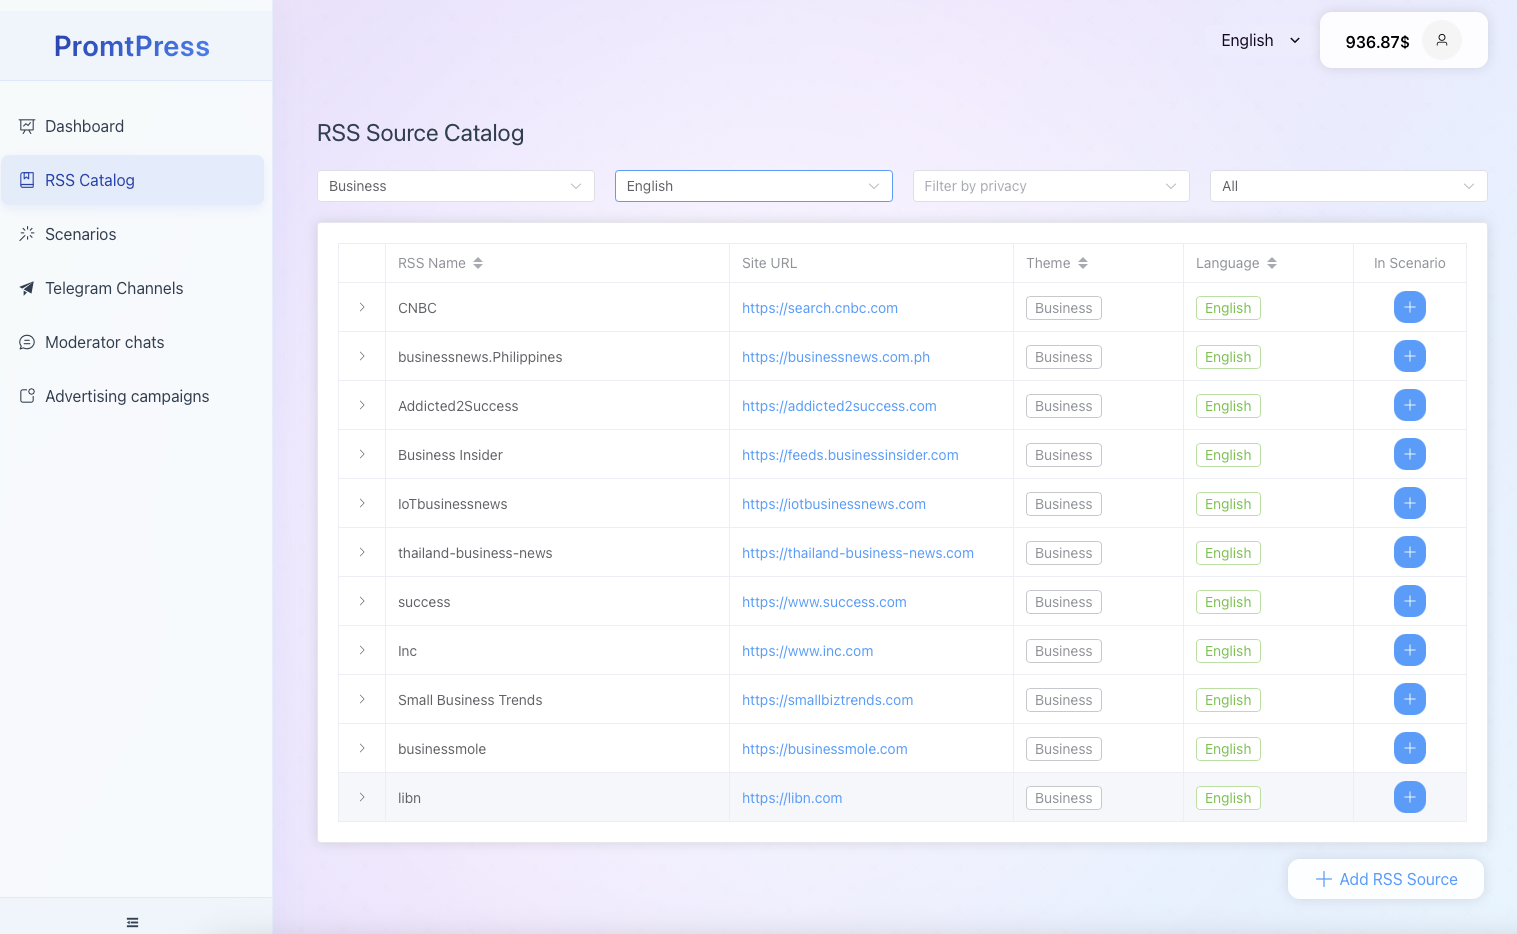Open https://feeds.businessinsider.com link
Screen dimensions: 1517x934
tap(850, 455)
